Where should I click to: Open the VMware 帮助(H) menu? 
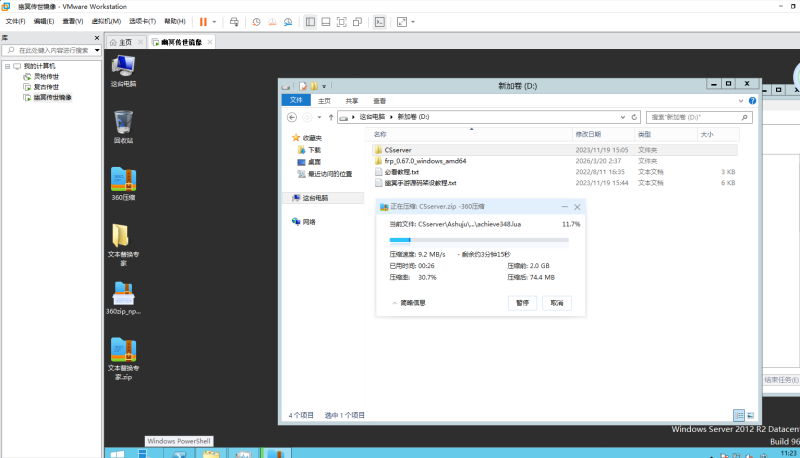[175, 21]
